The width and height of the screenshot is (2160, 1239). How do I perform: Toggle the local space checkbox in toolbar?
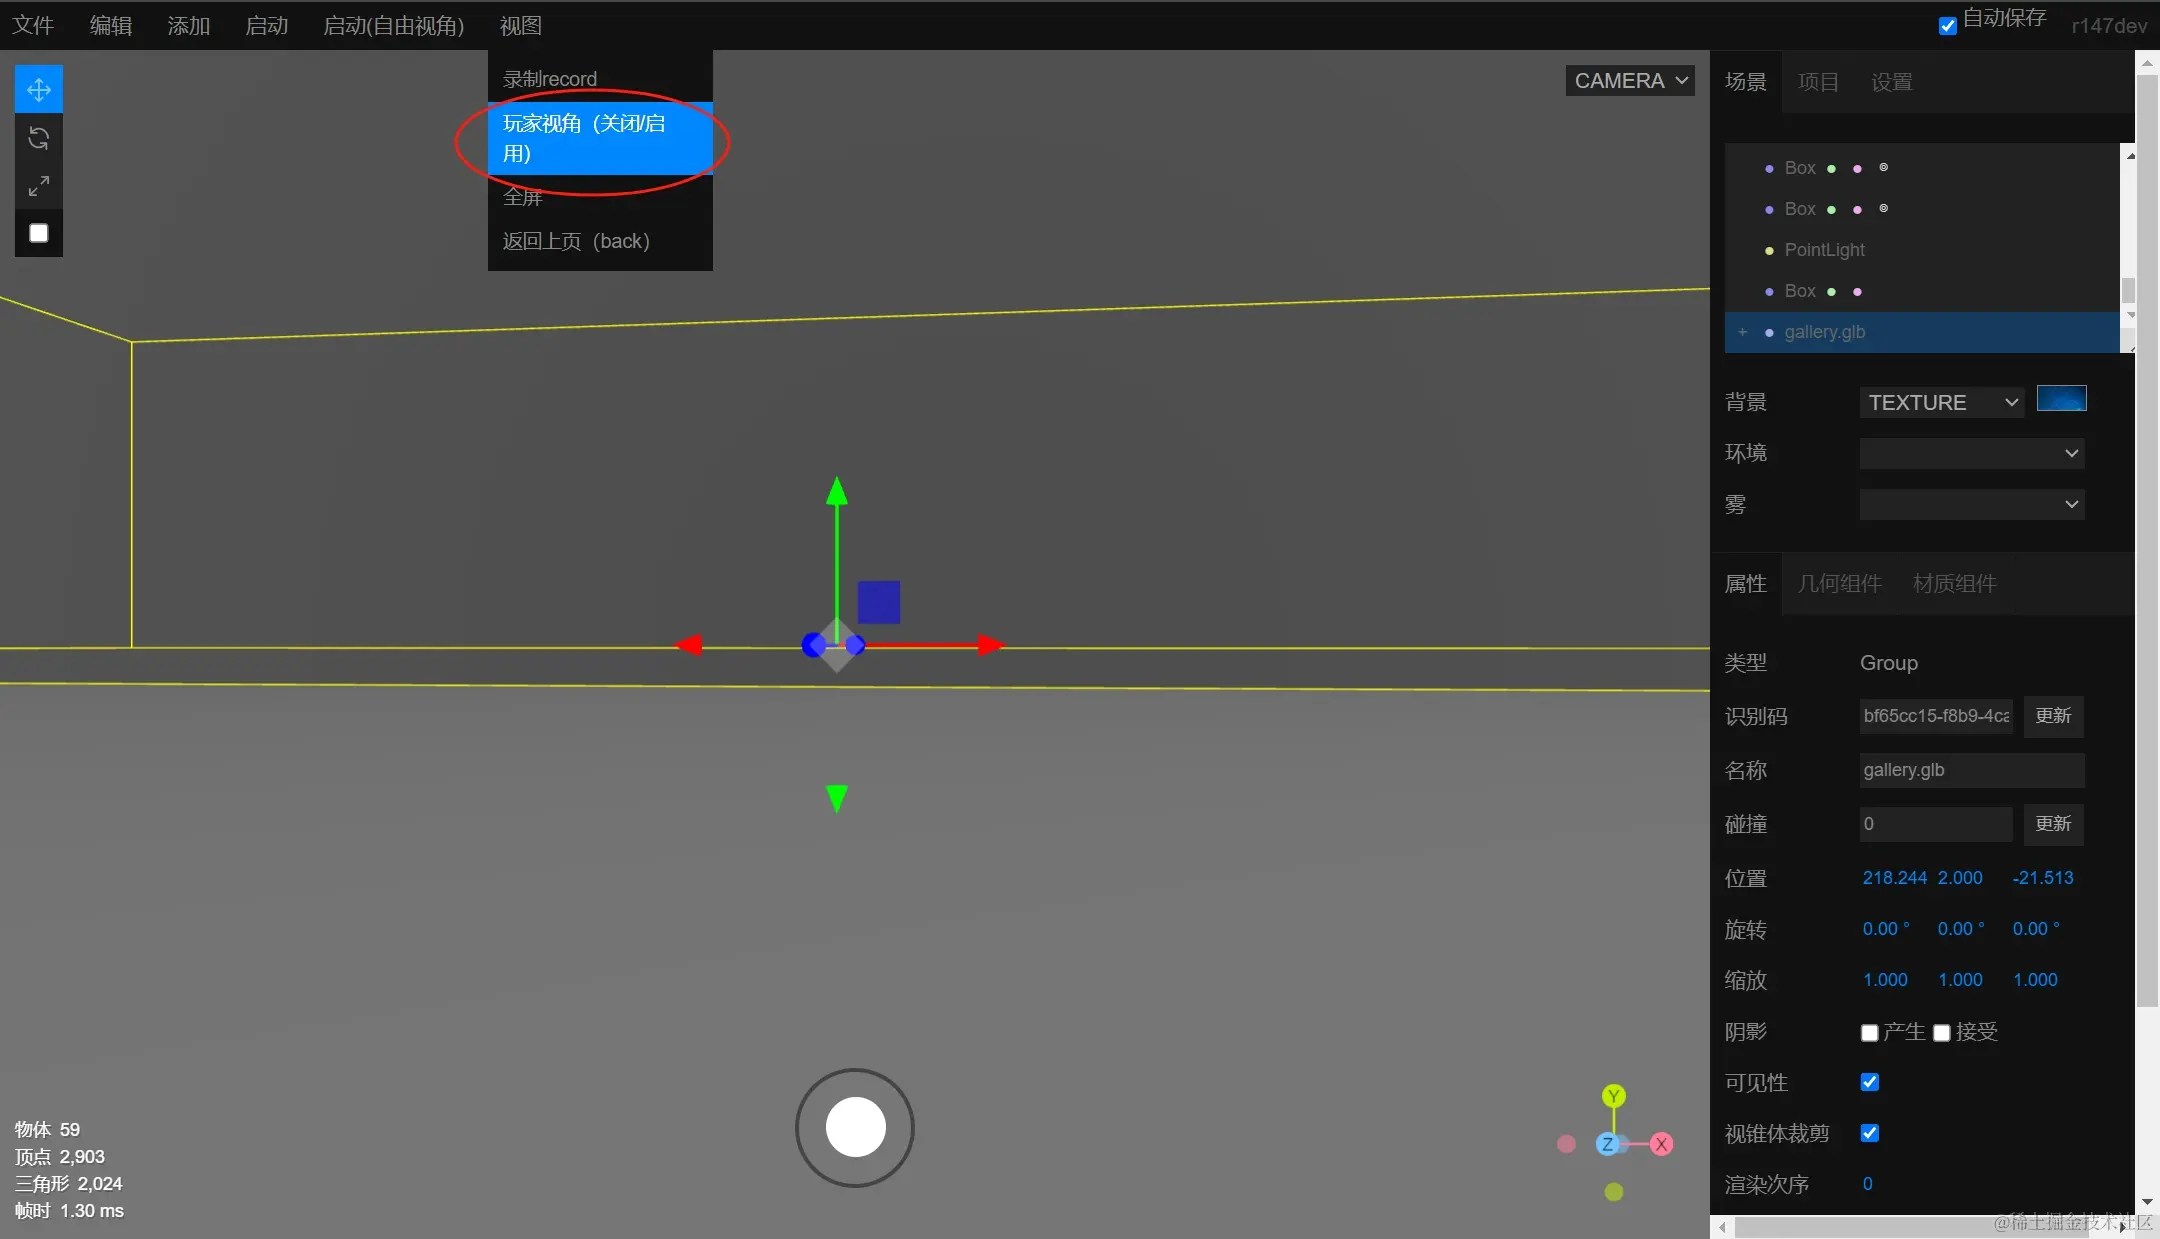click(39, 233)
